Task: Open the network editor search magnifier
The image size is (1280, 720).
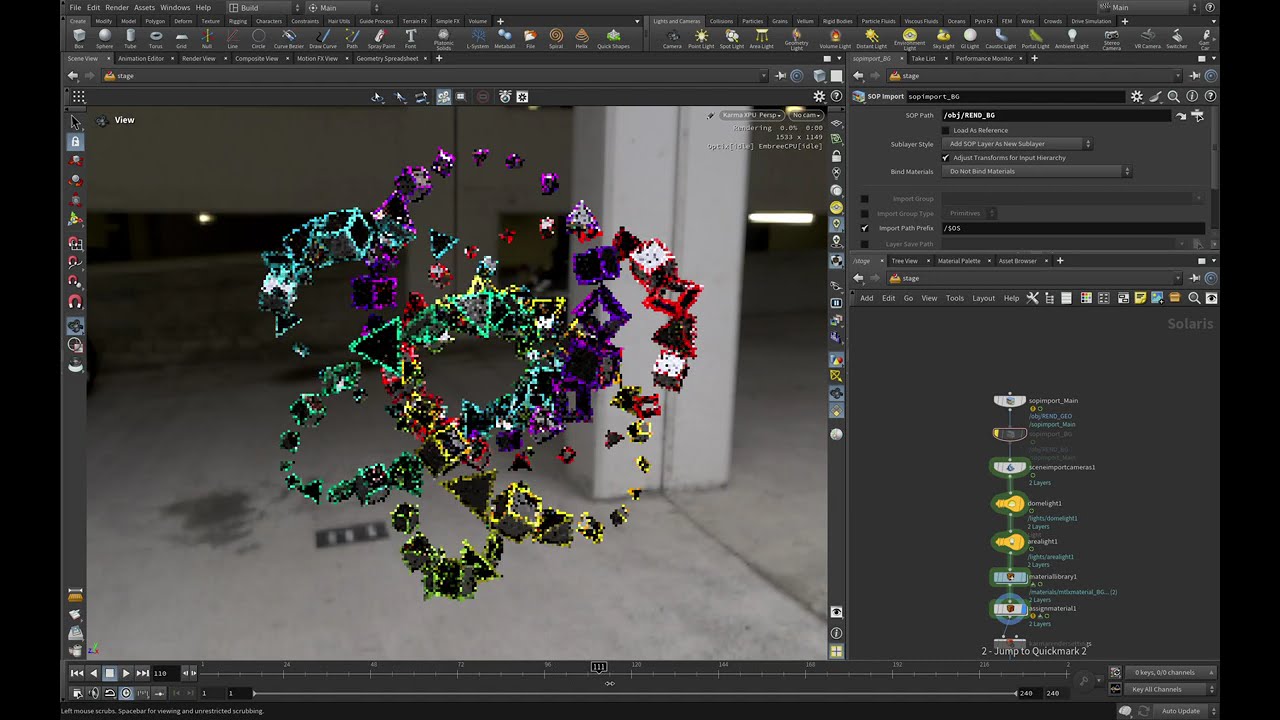Action: click(x=1194, y=298)
